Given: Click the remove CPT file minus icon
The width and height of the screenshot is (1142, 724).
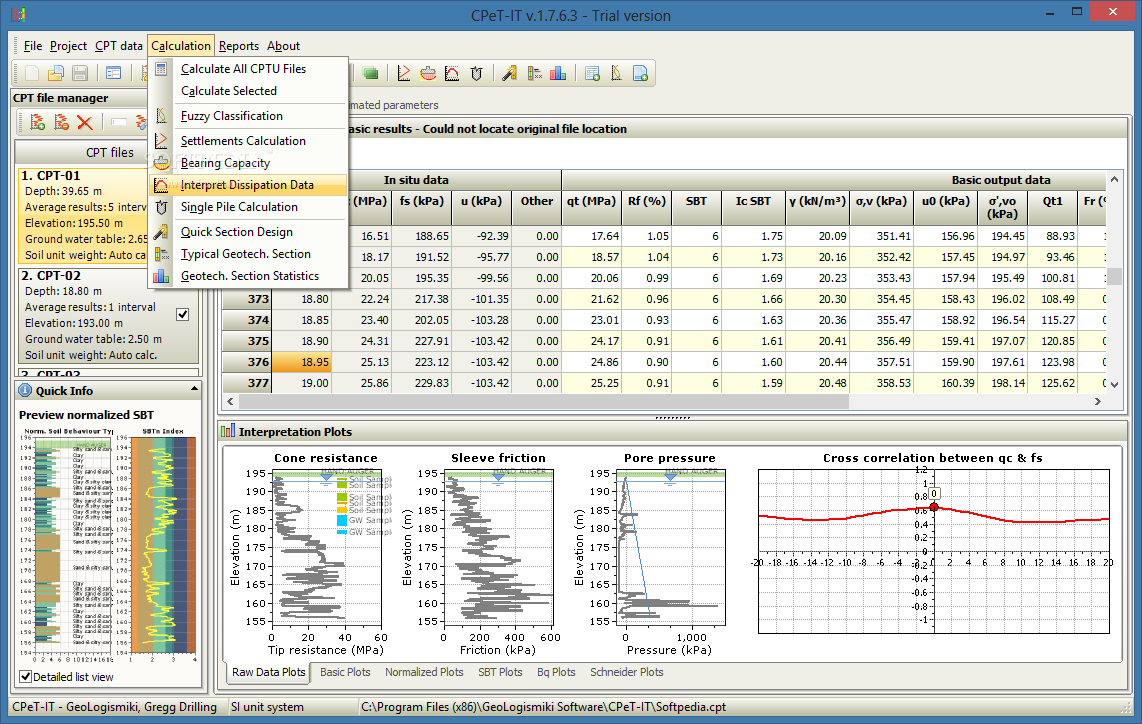Looking at the screenshot, I should click(61, 122).
